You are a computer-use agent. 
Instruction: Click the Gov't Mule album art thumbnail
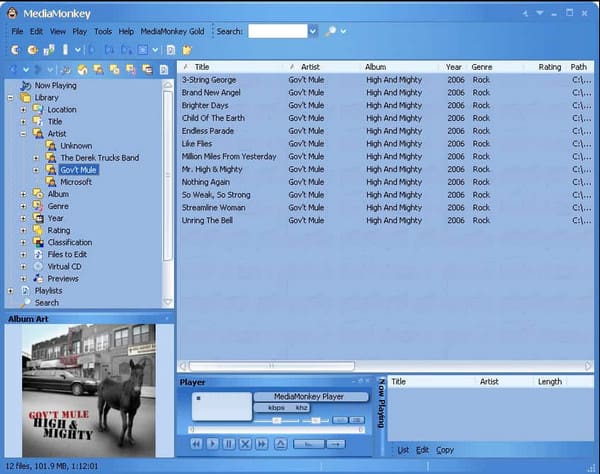(x=89, y=391)
